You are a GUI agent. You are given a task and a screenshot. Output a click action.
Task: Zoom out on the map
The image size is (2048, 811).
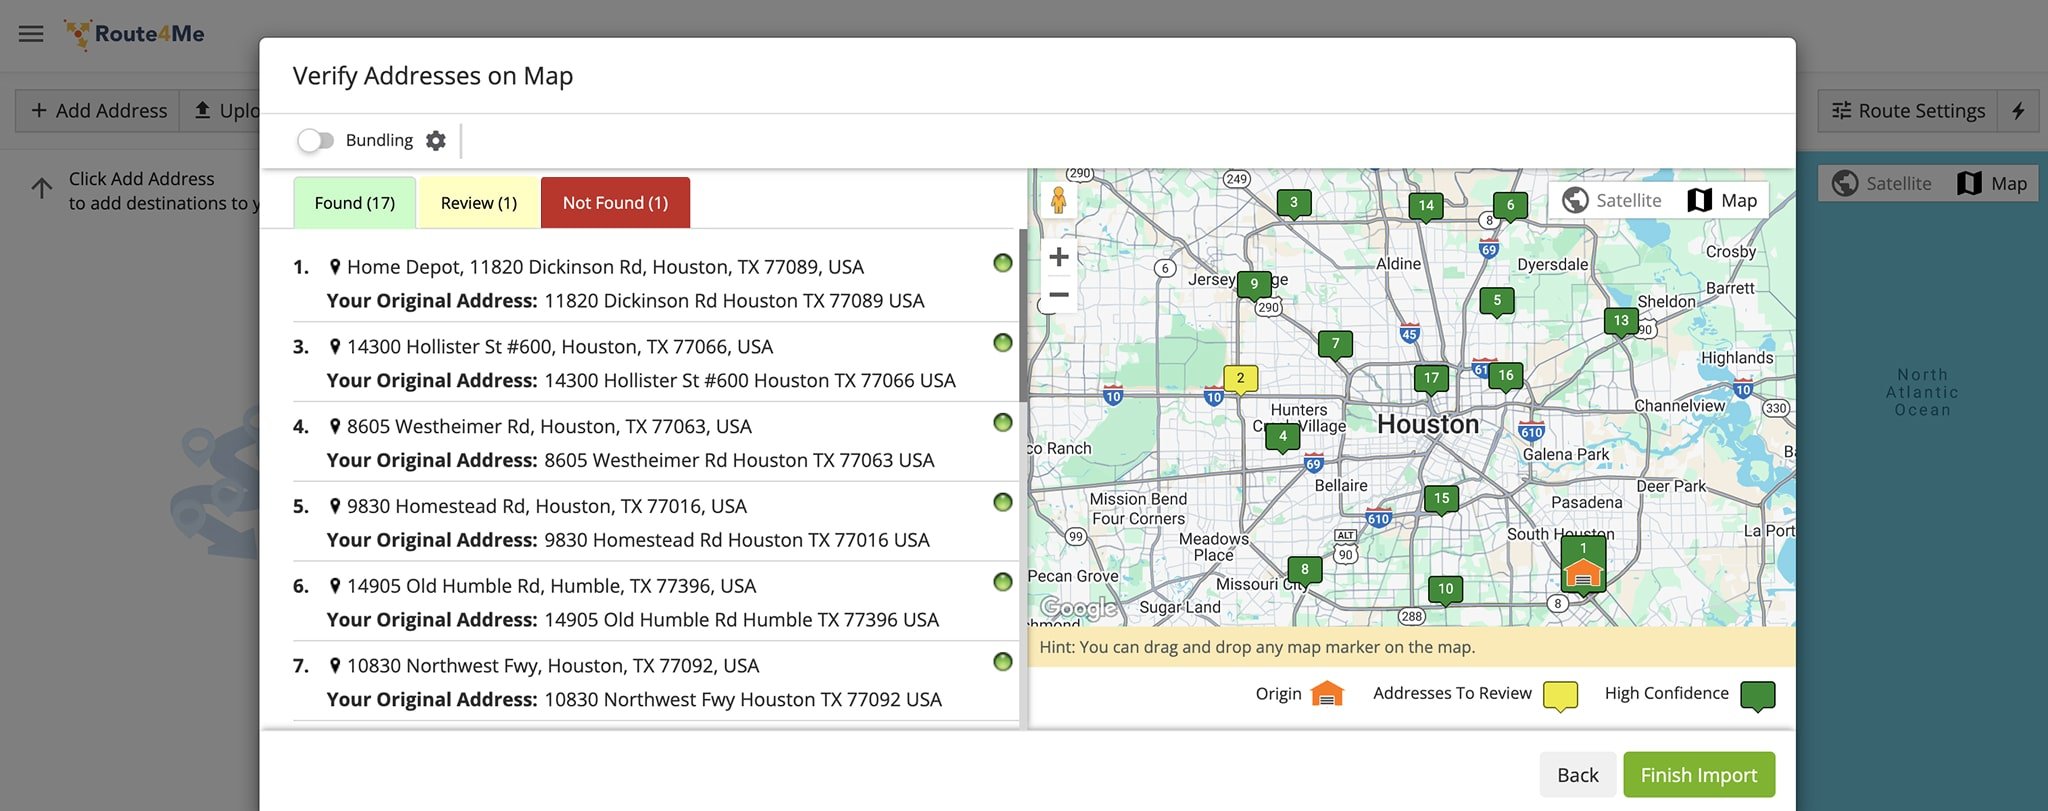1058,295
